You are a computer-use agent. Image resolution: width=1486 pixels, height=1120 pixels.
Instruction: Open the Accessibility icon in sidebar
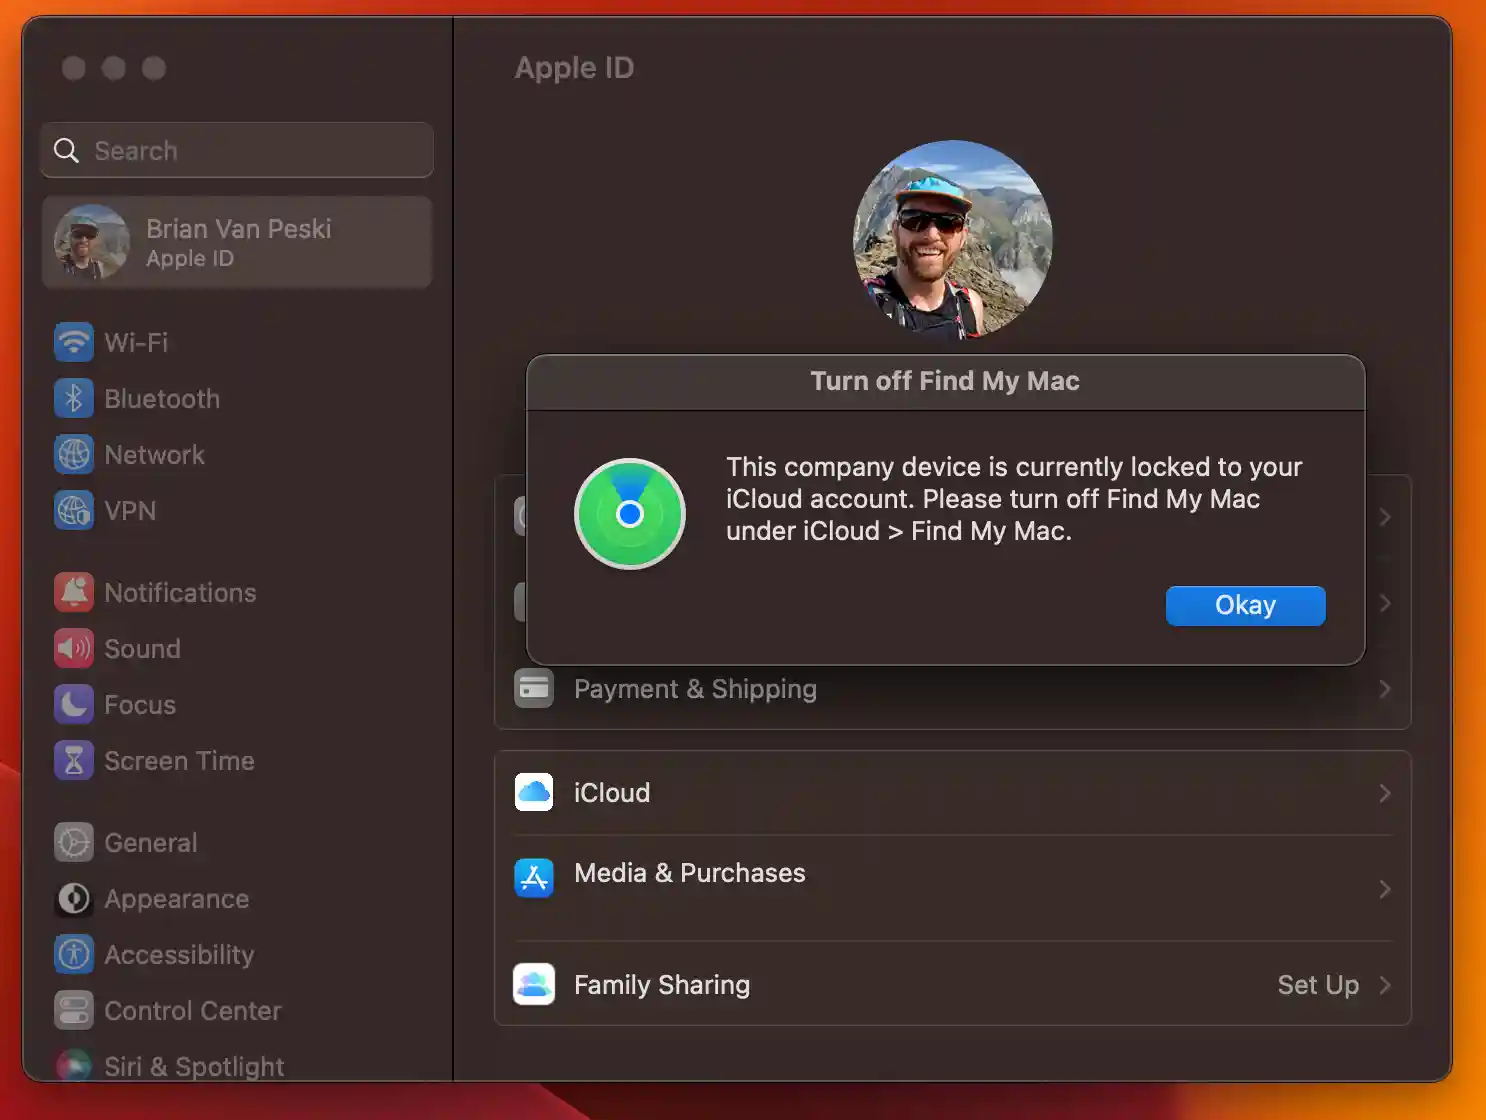(x=73, y=955)
